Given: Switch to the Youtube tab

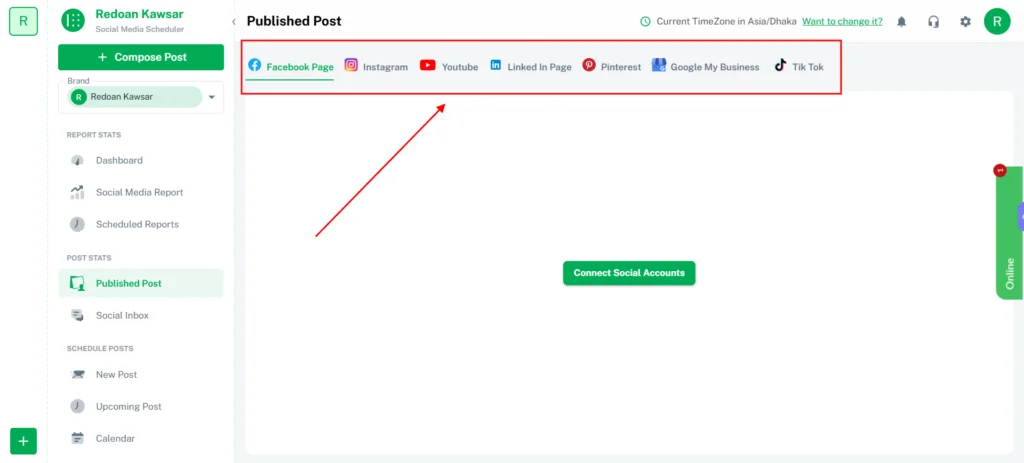Looking at the screenshot, I should (x=449, y=66).
